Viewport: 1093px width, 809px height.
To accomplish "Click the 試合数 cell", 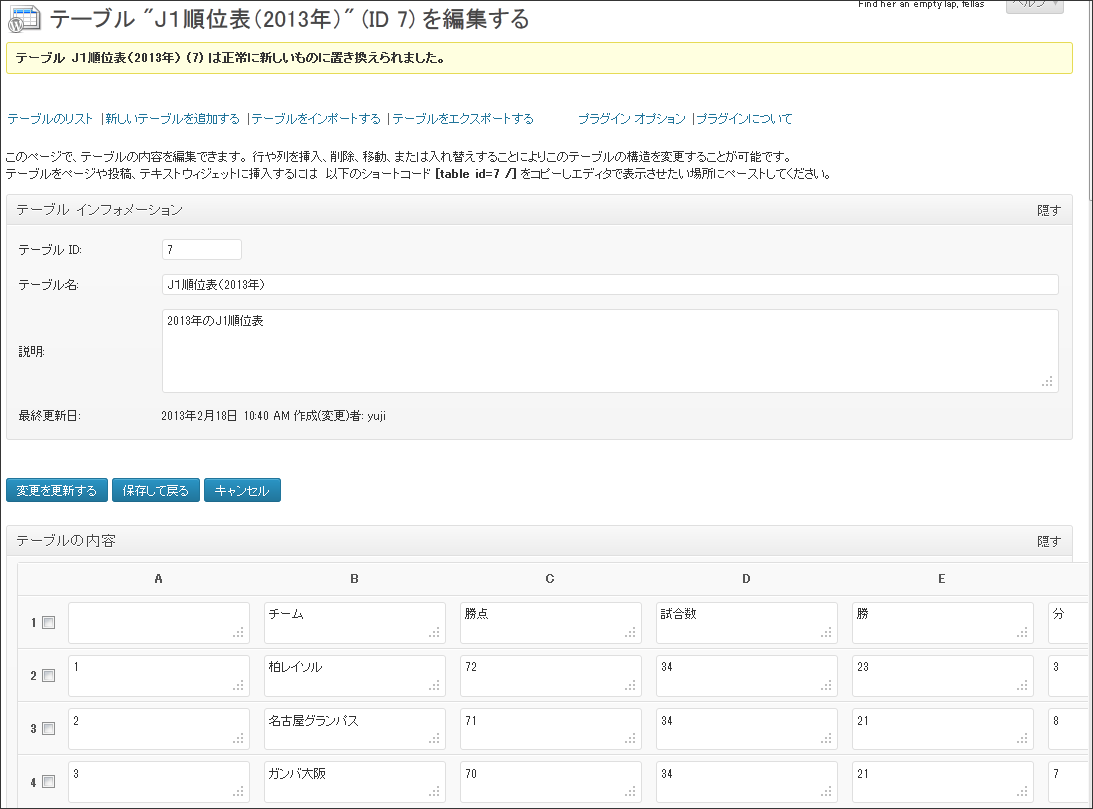I will 747,623.
